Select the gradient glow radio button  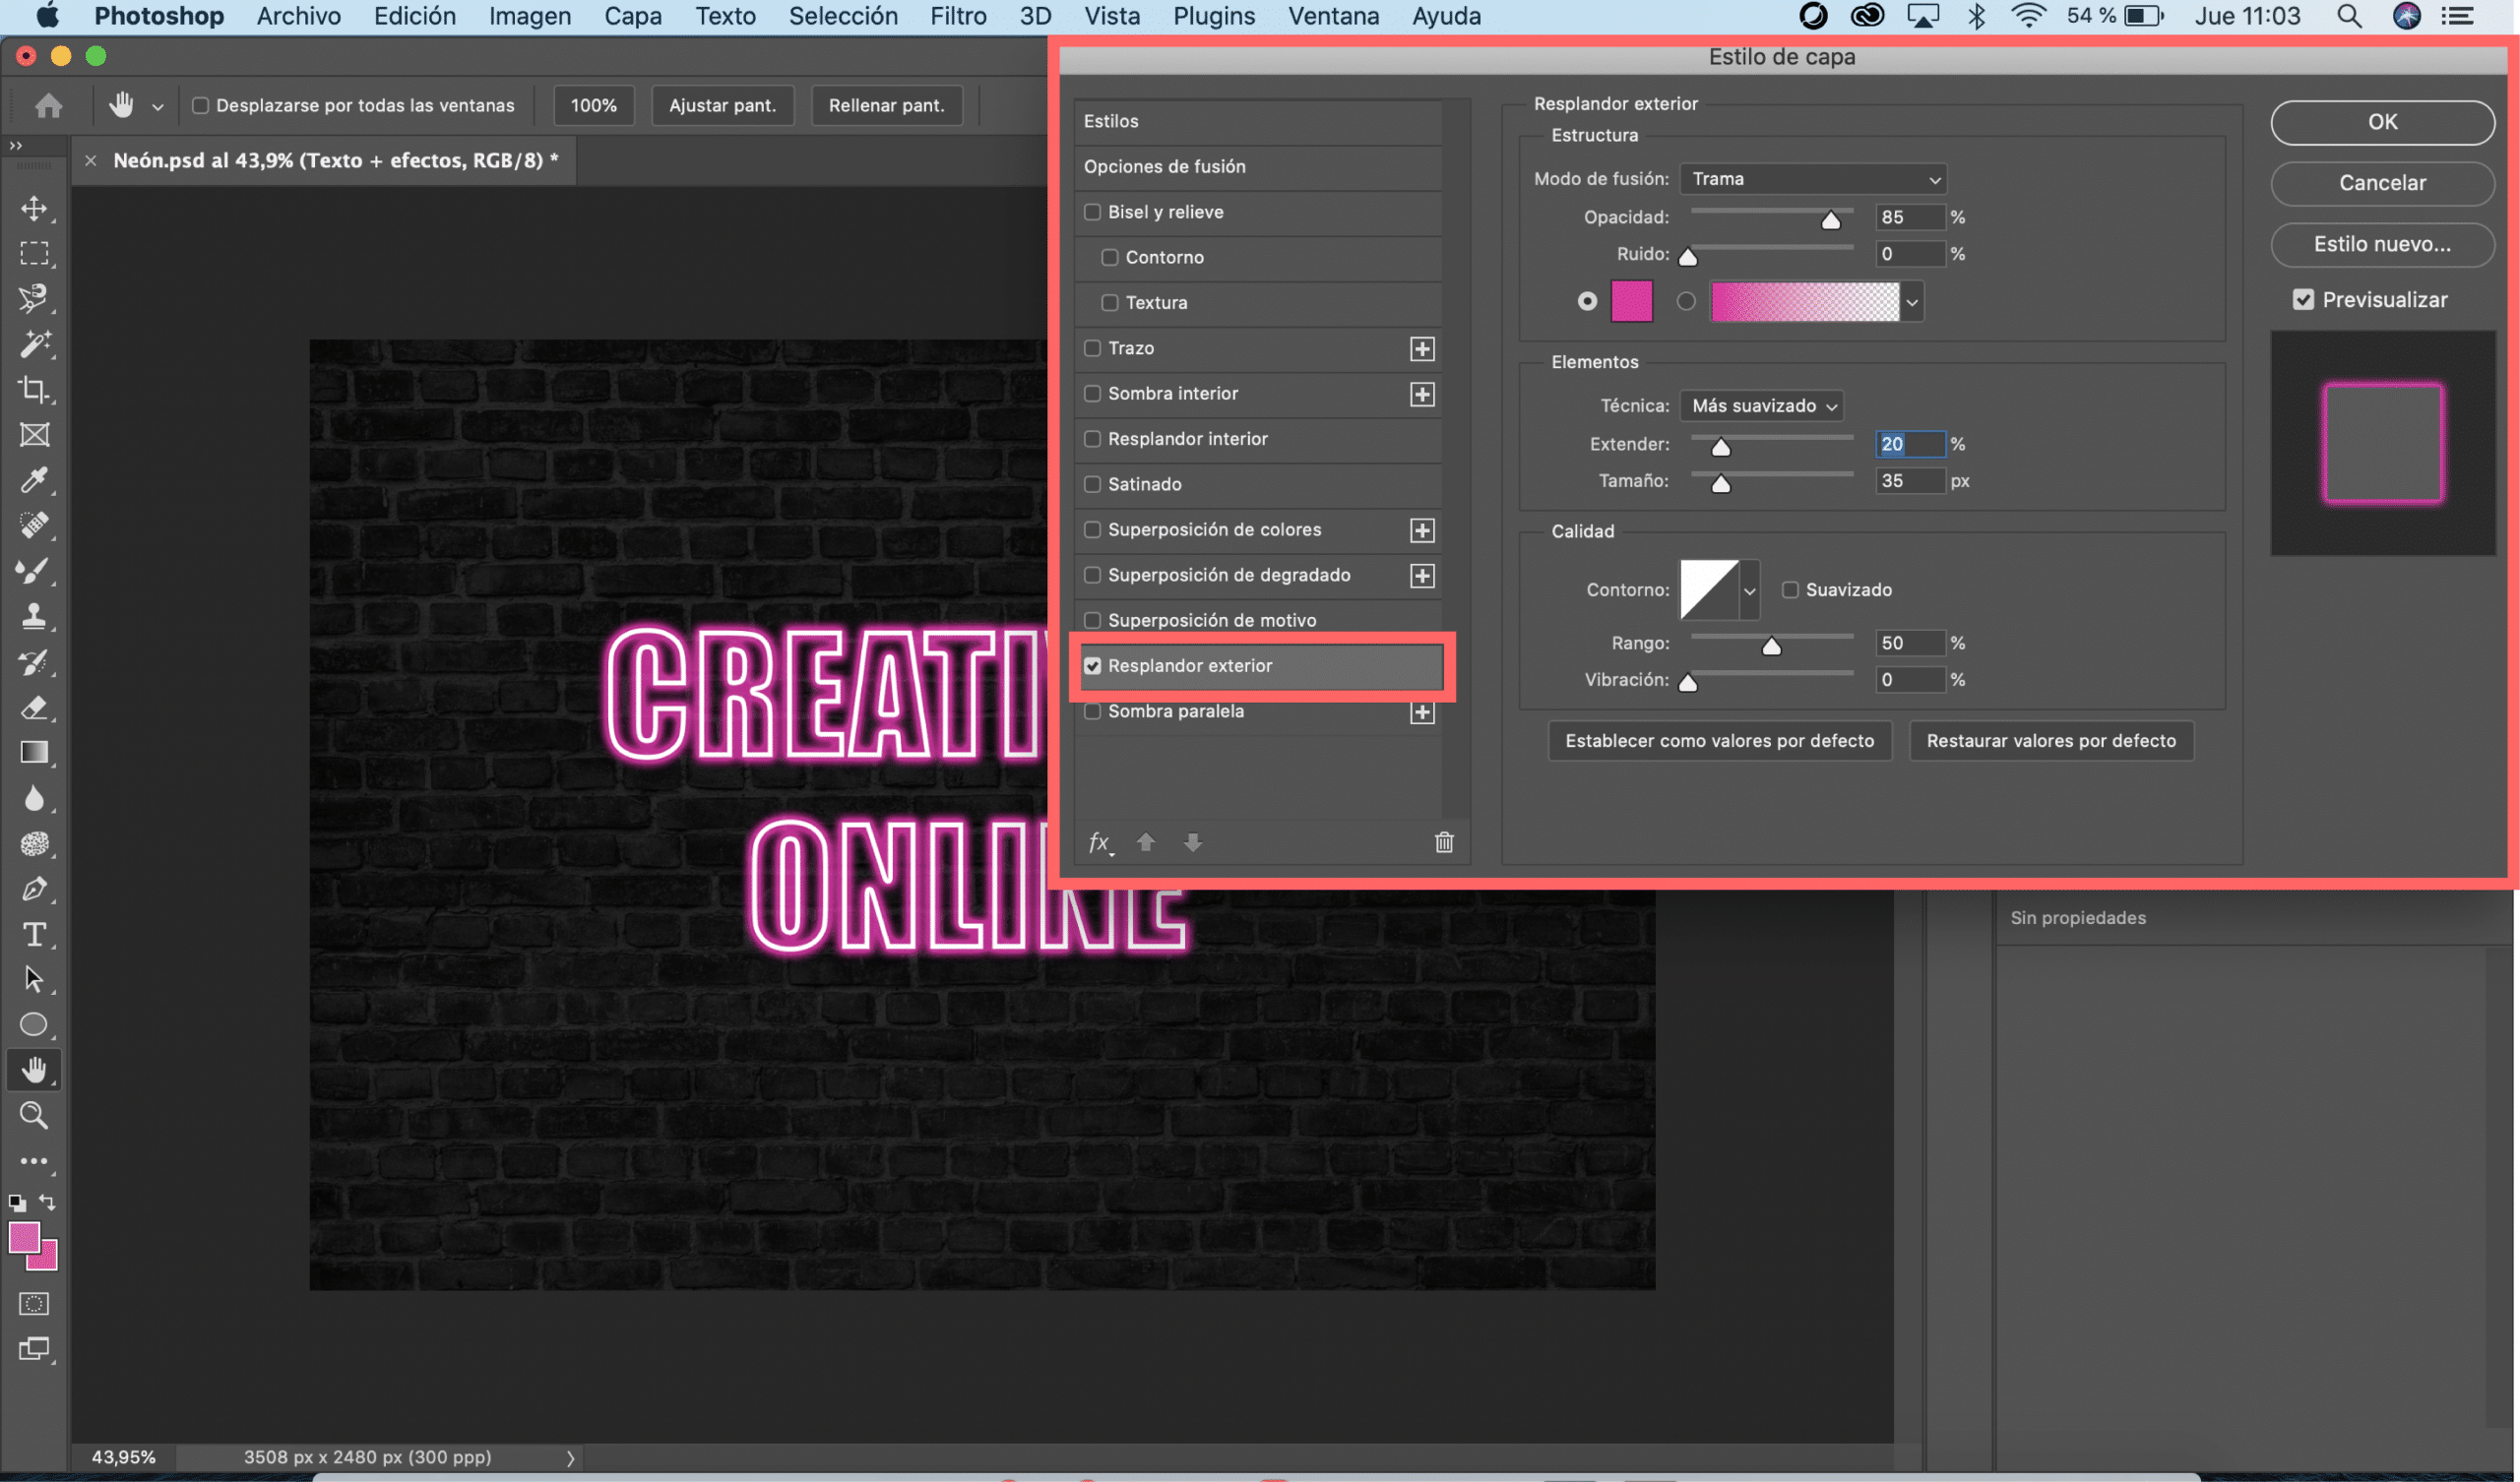[1686, 301]
